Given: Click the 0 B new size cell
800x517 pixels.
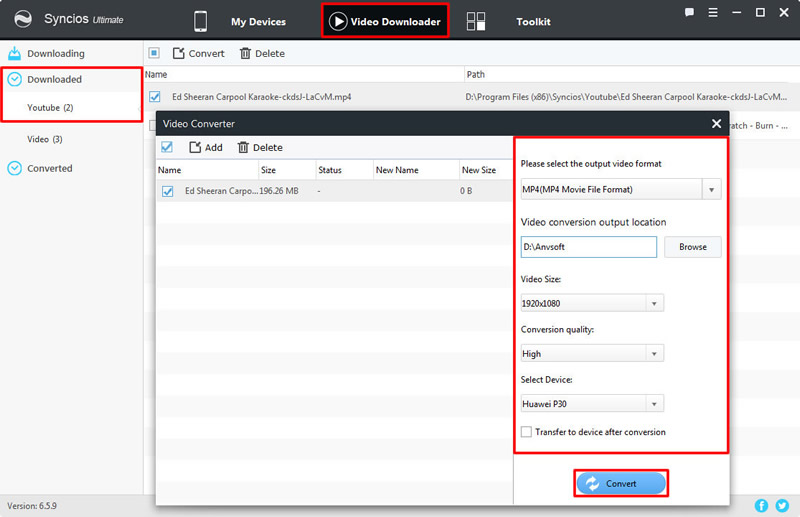Looking at the screenshot, I should (x=466, y=191).
